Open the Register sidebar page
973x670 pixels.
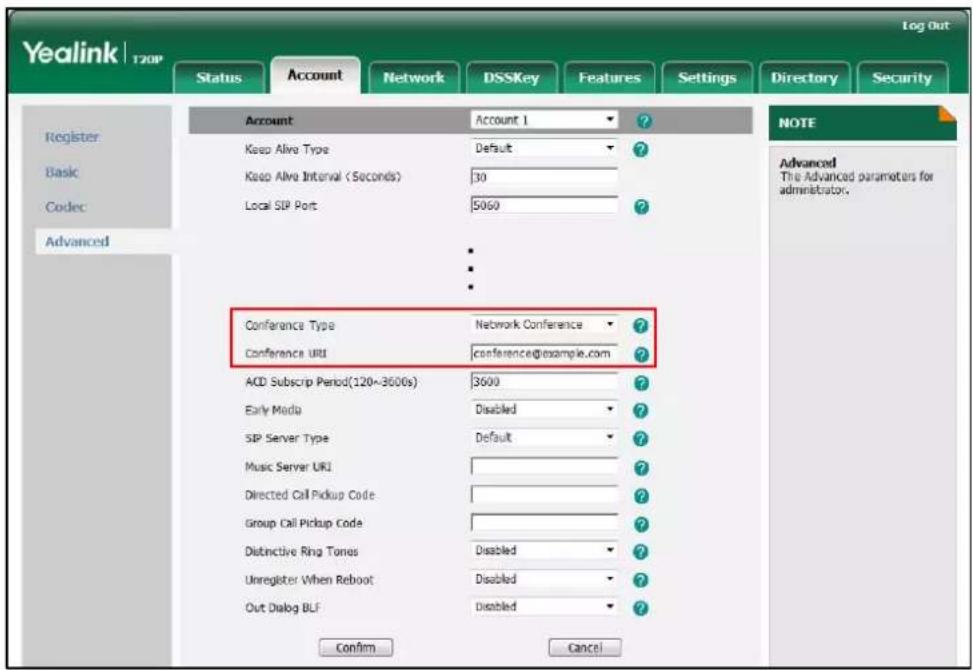[72, 137]
